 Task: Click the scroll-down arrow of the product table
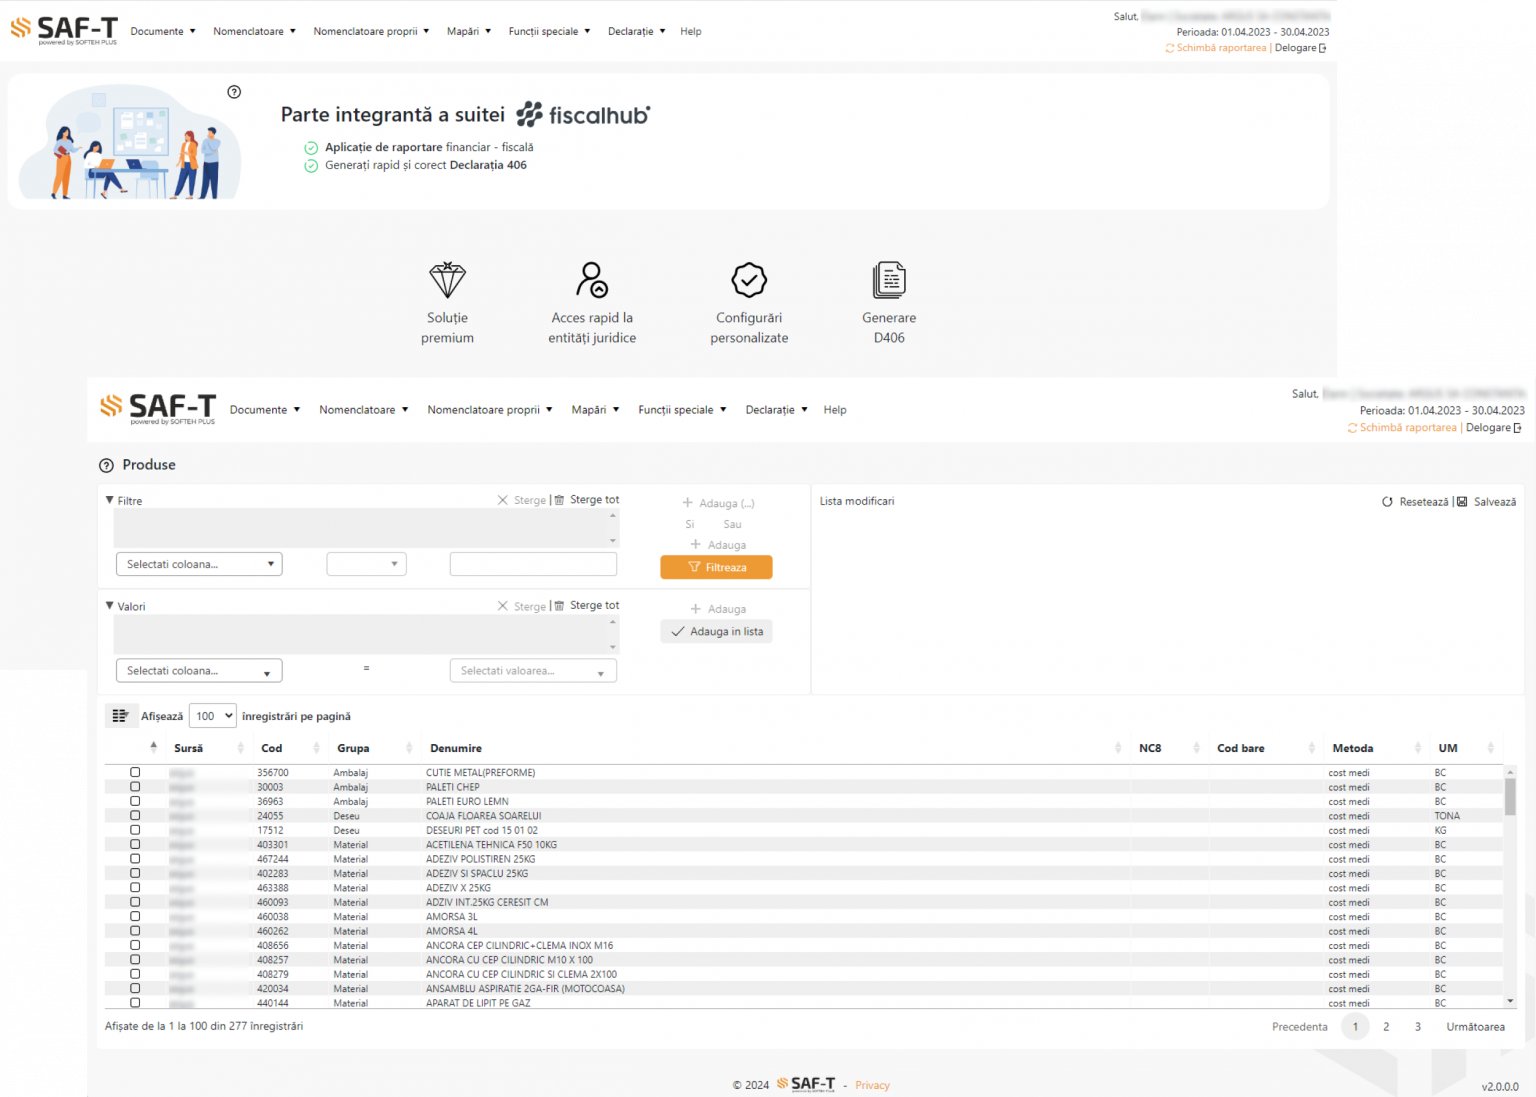pyautogui.click(x=1510, y=1001)
